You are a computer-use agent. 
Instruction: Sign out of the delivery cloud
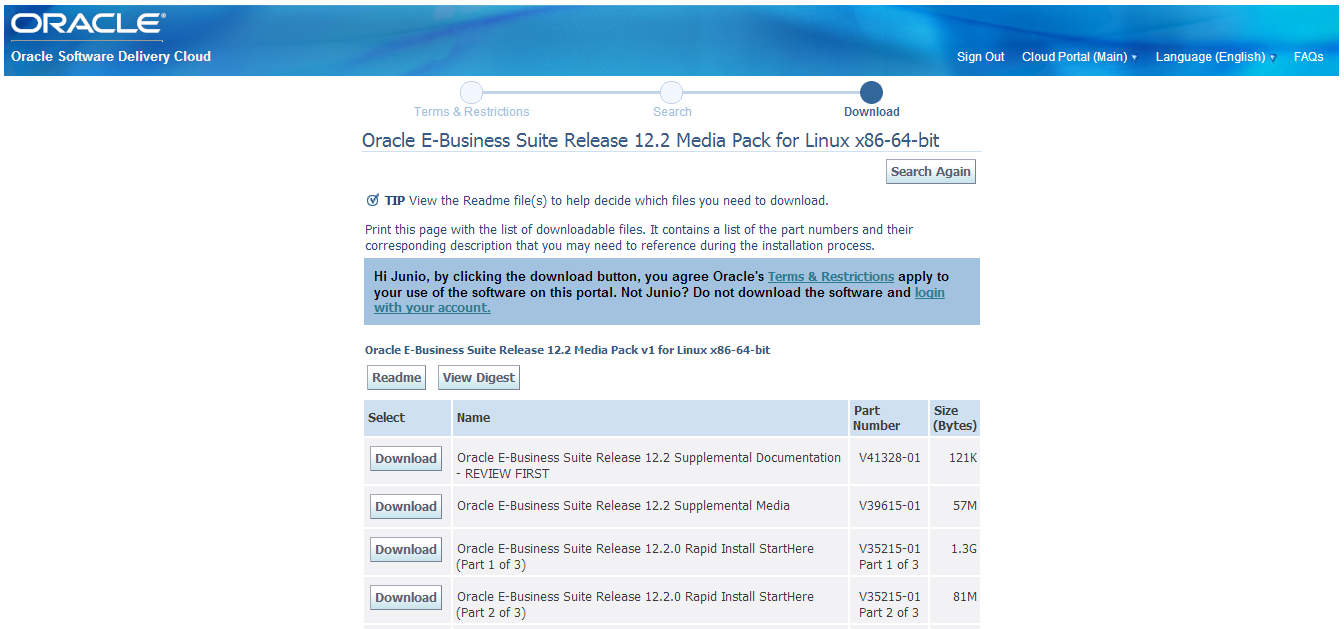980,57
